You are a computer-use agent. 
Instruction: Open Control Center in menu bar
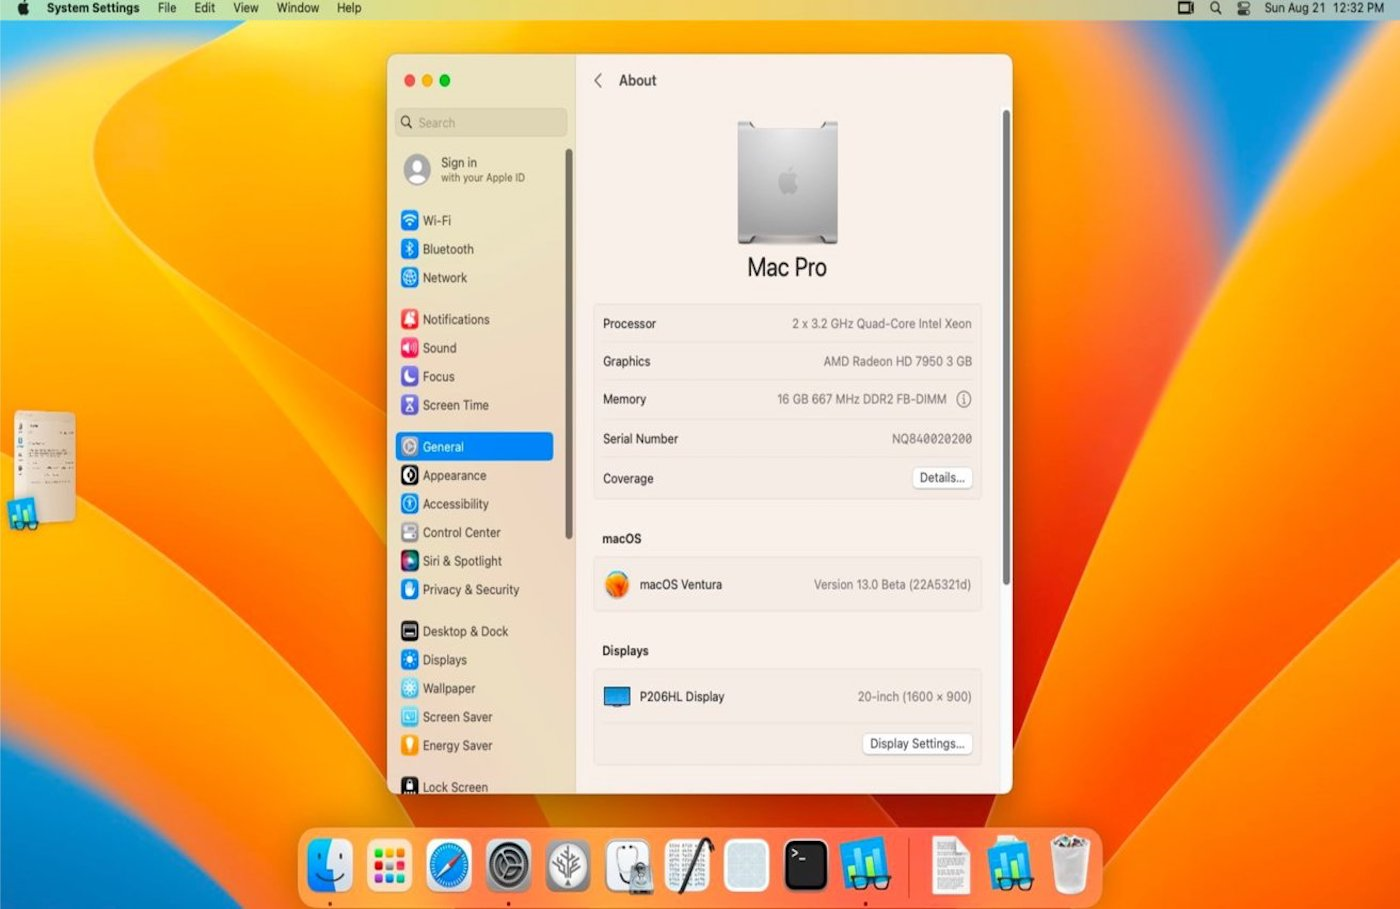[x=1243, y=8]
